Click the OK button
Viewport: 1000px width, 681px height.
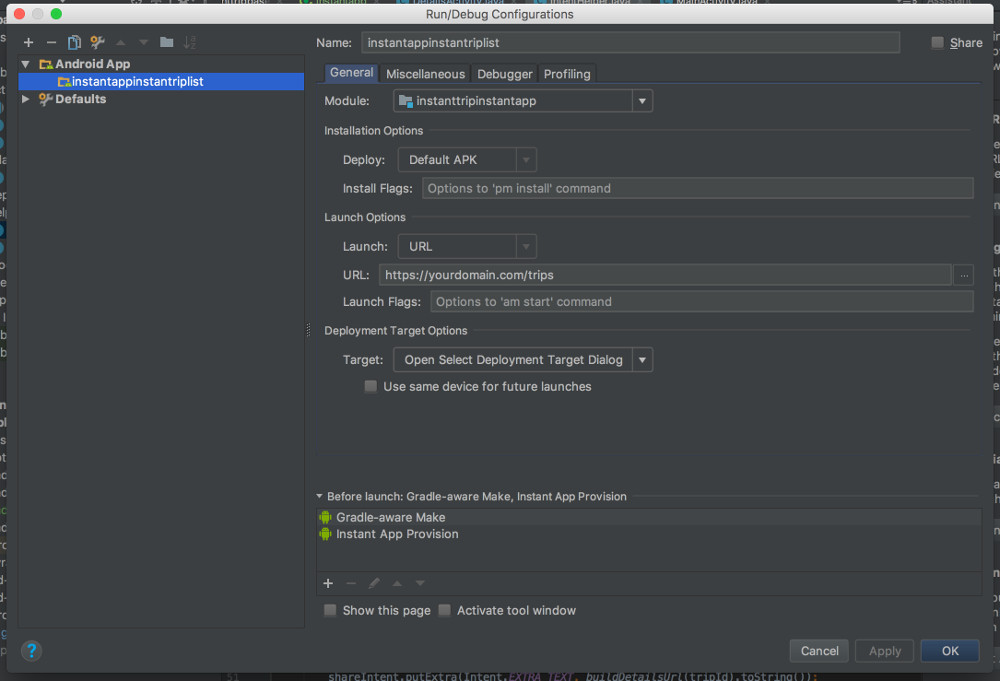coord(949,651)
